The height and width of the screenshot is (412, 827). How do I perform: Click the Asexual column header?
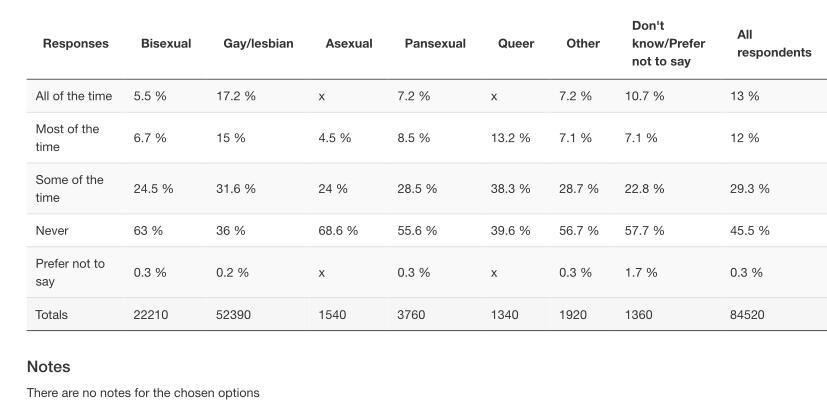click(x=349, y=44)
